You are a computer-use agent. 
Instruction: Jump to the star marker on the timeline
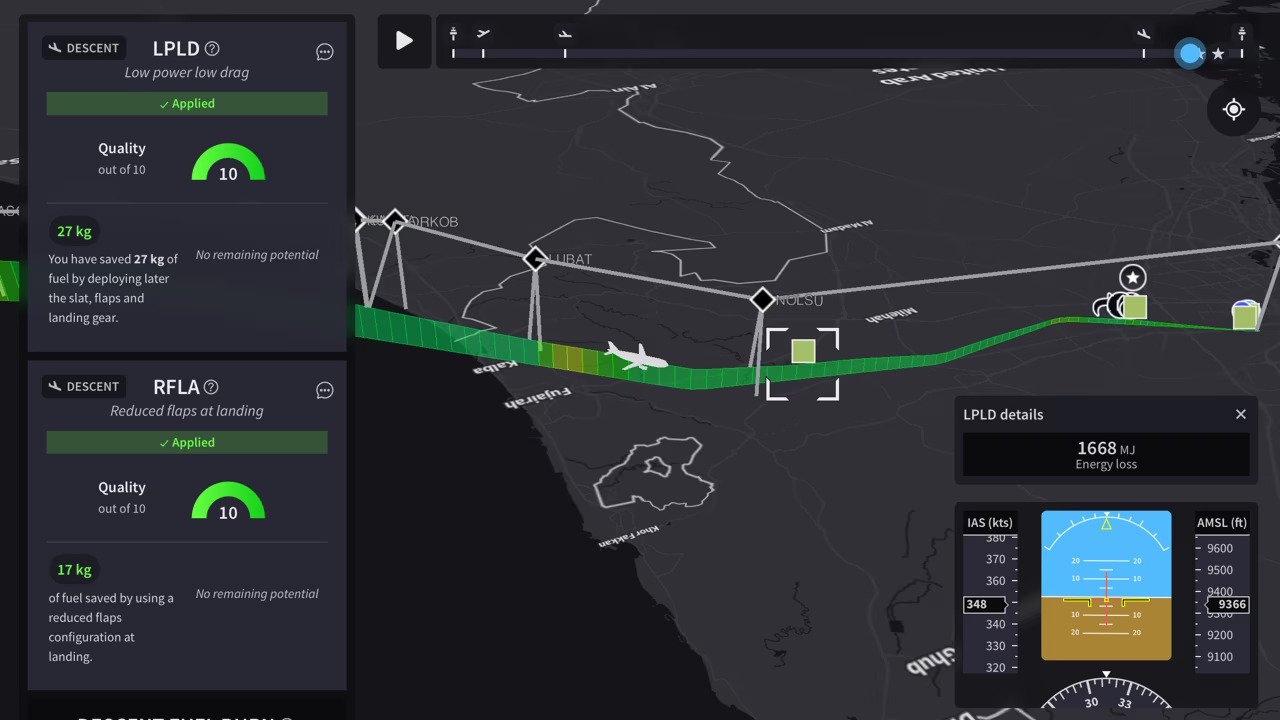(1218, 54)
